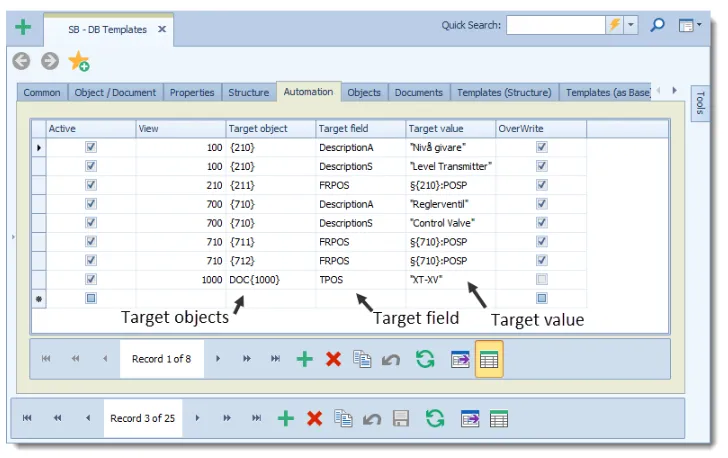This screenshot has width=728, height=458.
Task: Expand the Tools side panel
Action: pyautogui.click(x=700, y=103)
